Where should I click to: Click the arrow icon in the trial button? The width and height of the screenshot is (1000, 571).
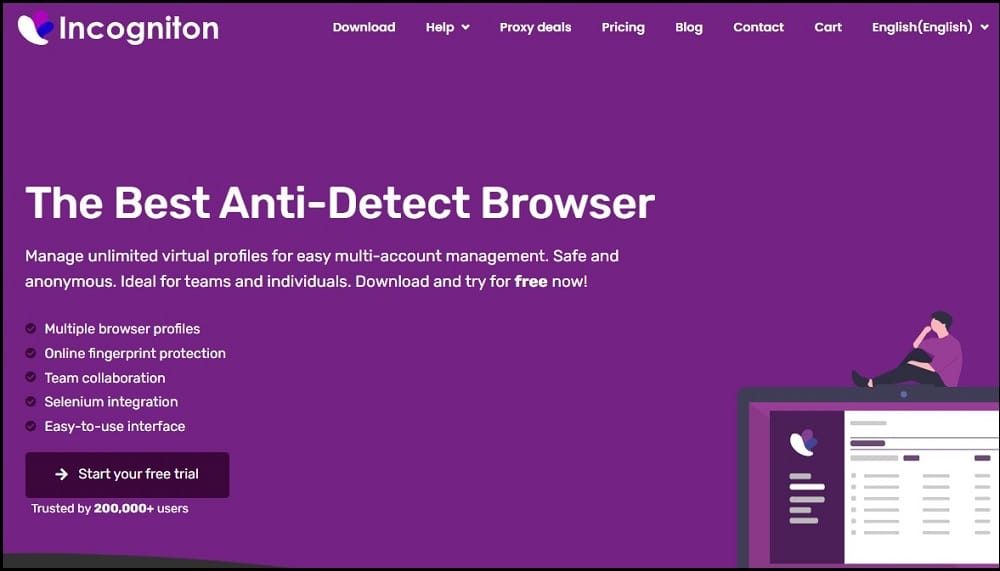[62, 474]
